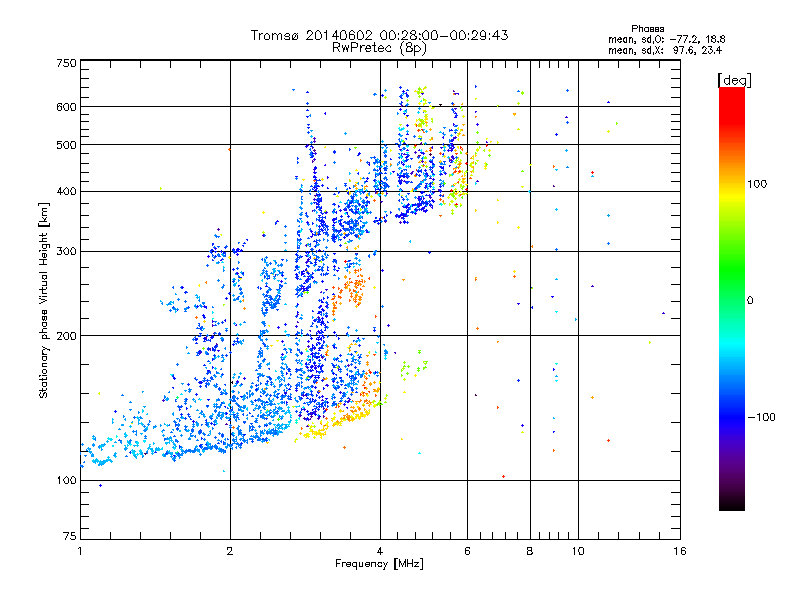Viewport: 800px width, 600px height.
Task: Click the y-axis tick label '400'
Action: (66, 192)
